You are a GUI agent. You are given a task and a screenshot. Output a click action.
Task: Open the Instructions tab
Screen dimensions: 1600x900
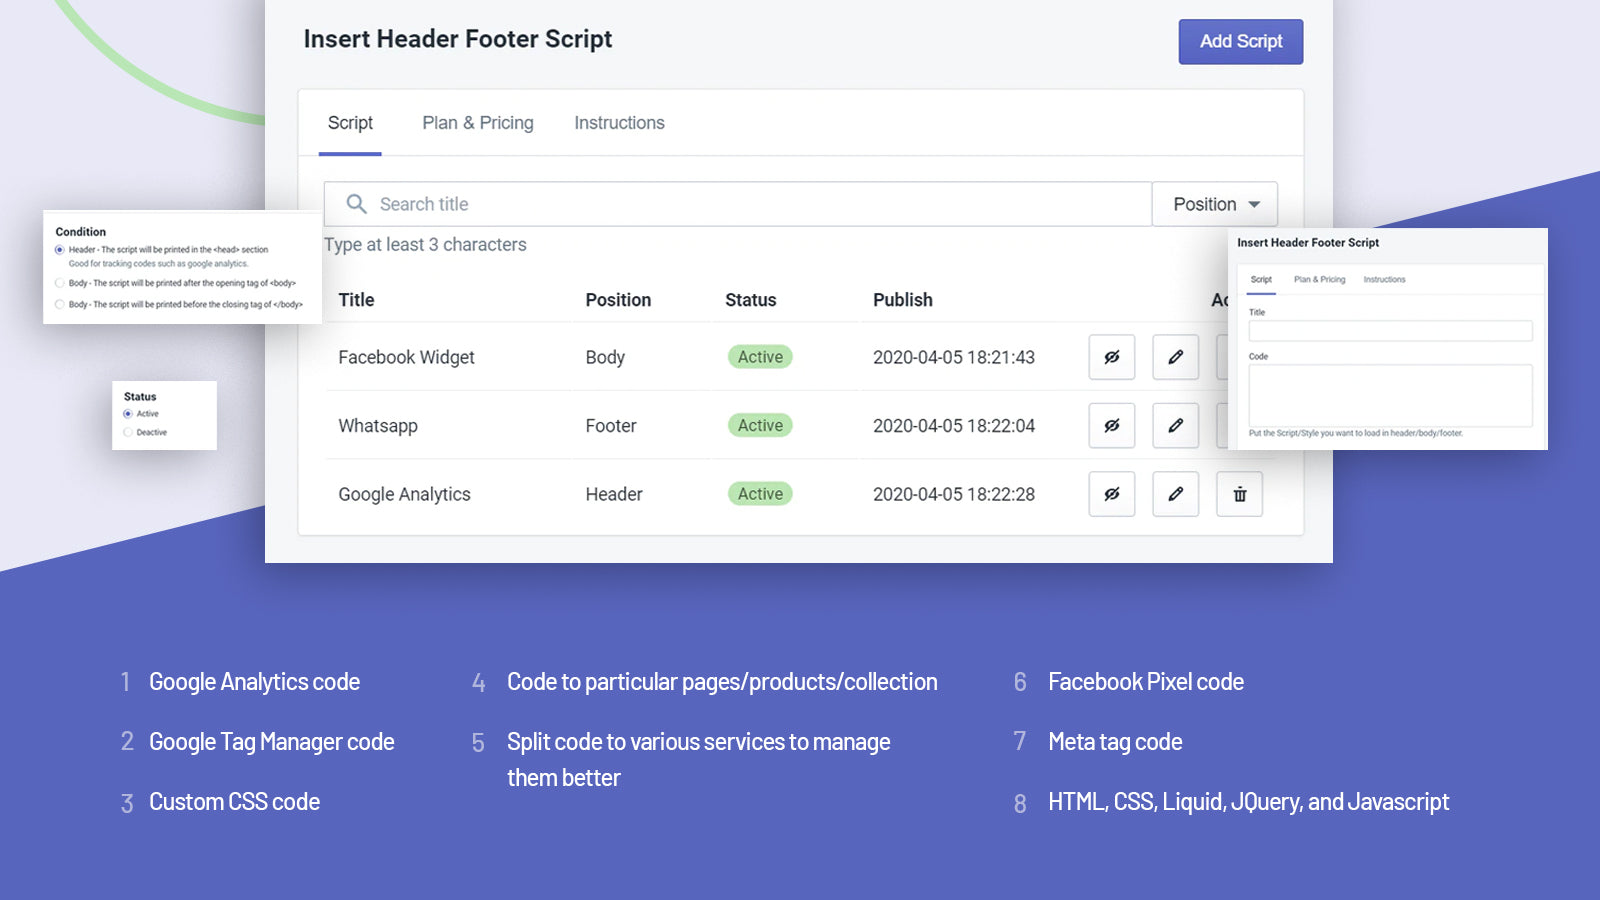pos(619,123)
